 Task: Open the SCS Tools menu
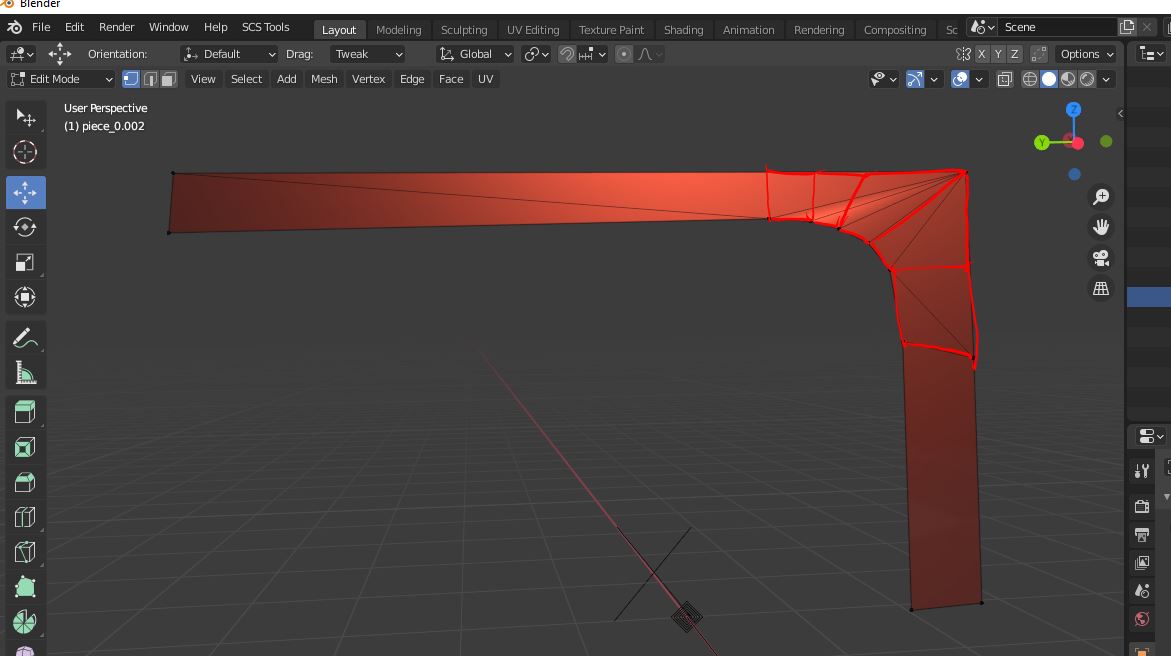[x=265, y=28]
